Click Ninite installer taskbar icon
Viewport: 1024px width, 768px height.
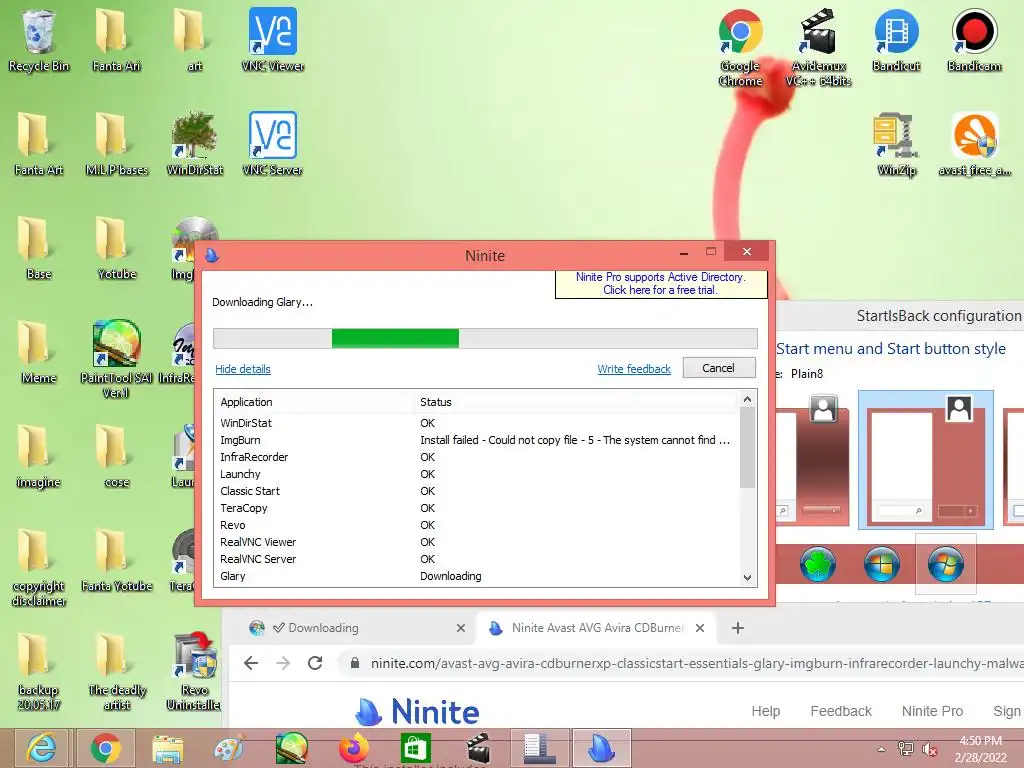[x=601, y=748]
